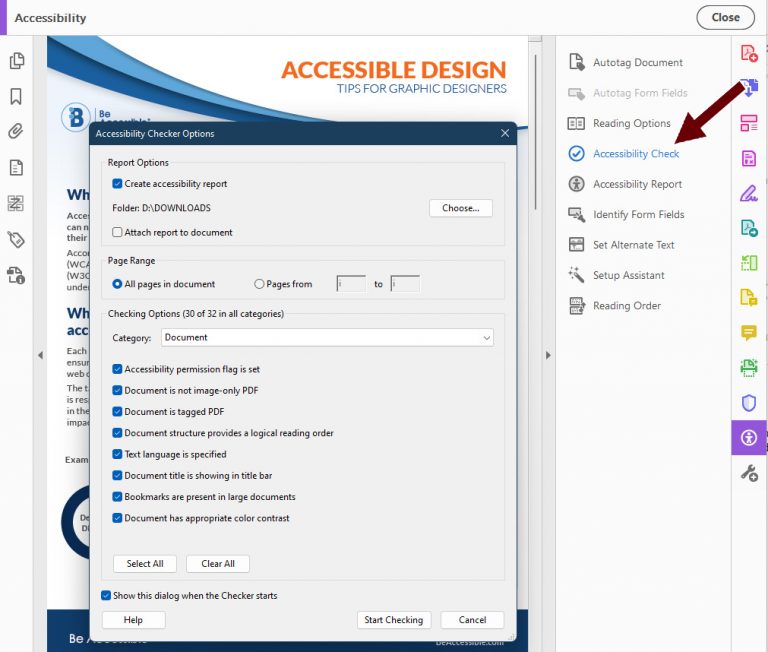Close Accessibility Checker Options dialog
768x652 pixels.
coord(505,133)
